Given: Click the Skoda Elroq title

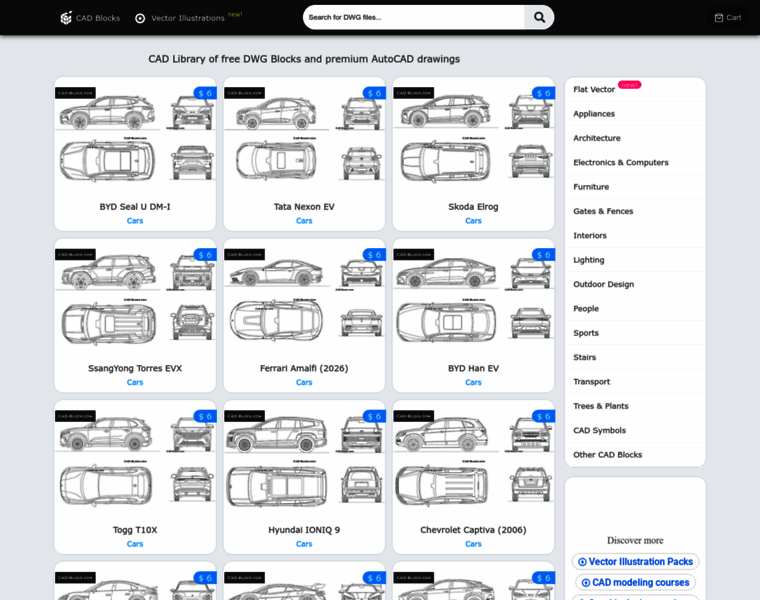Looking at the screenshot, I should (x=473, y=207).
